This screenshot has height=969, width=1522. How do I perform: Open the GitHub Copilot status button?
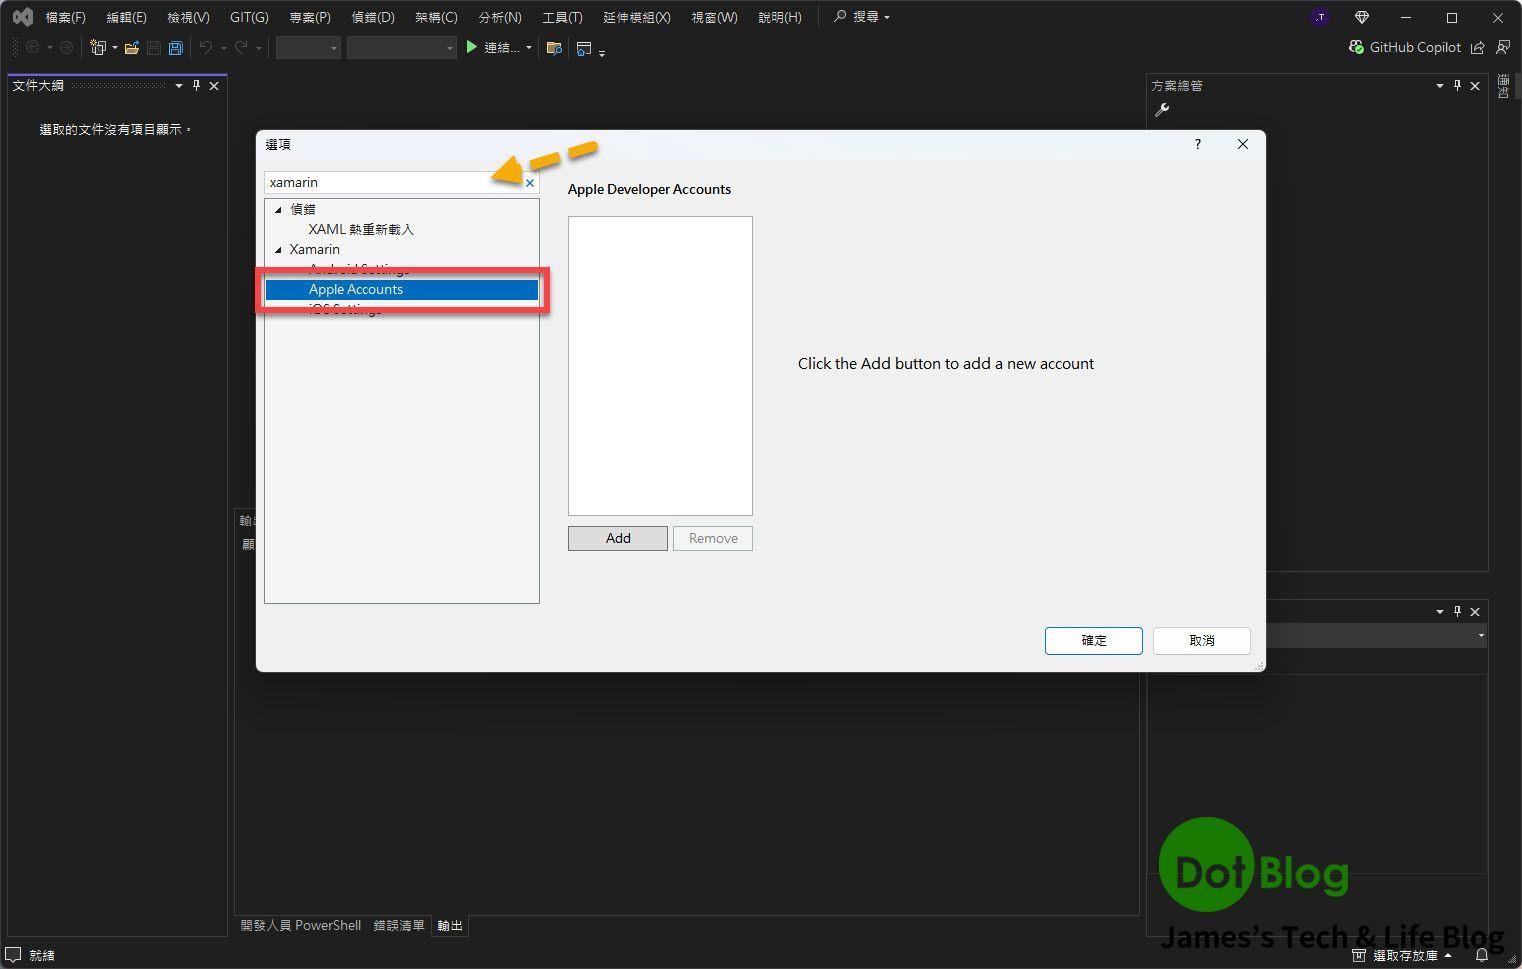tap(1404, 47)
